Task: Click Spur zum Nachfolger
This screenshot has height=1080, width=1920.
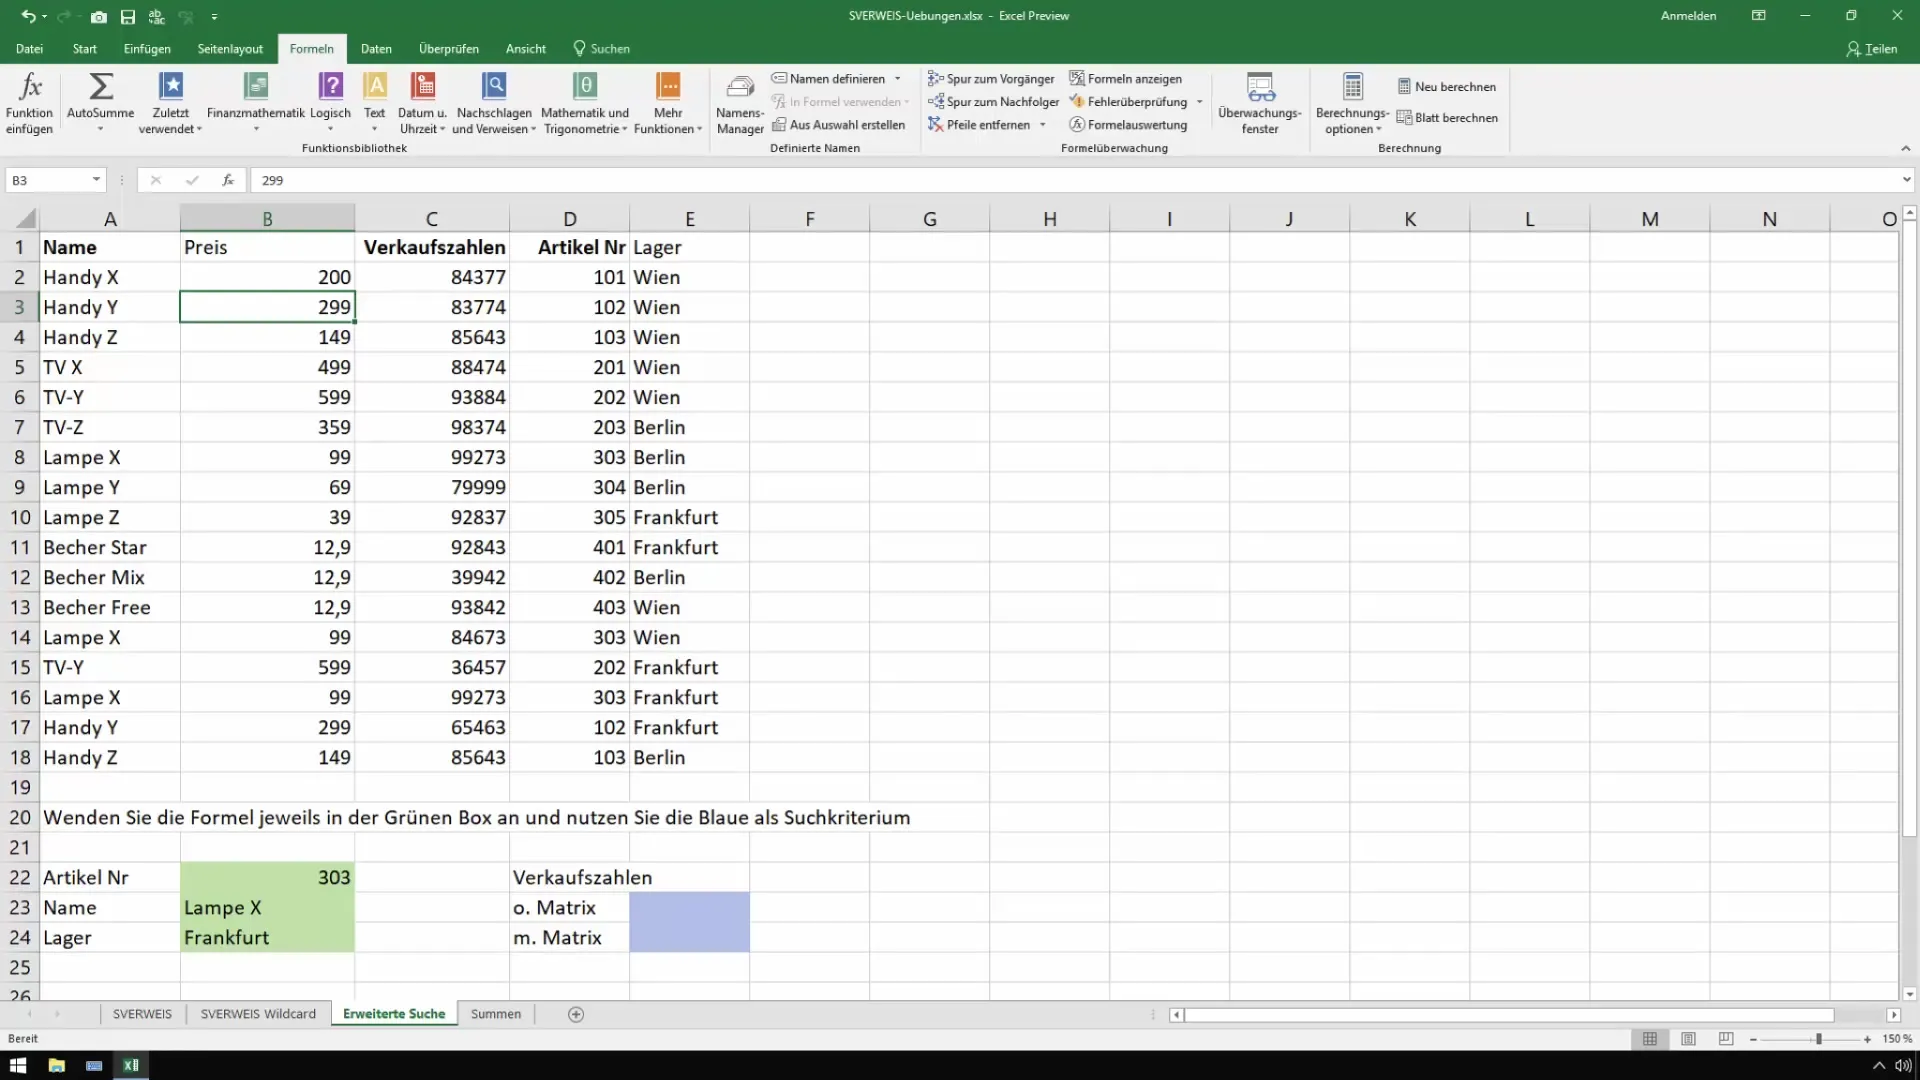Action: click(993, 102)
